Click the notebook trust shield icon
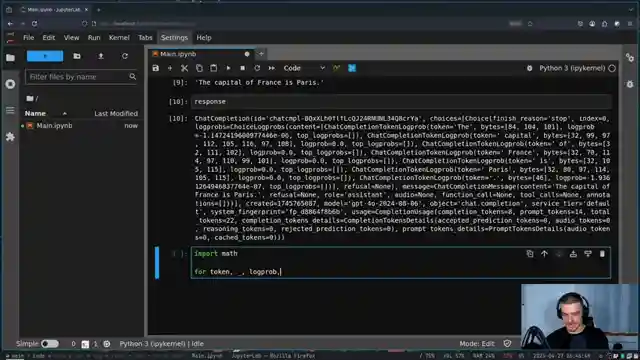640x360 pixels. 507,344
